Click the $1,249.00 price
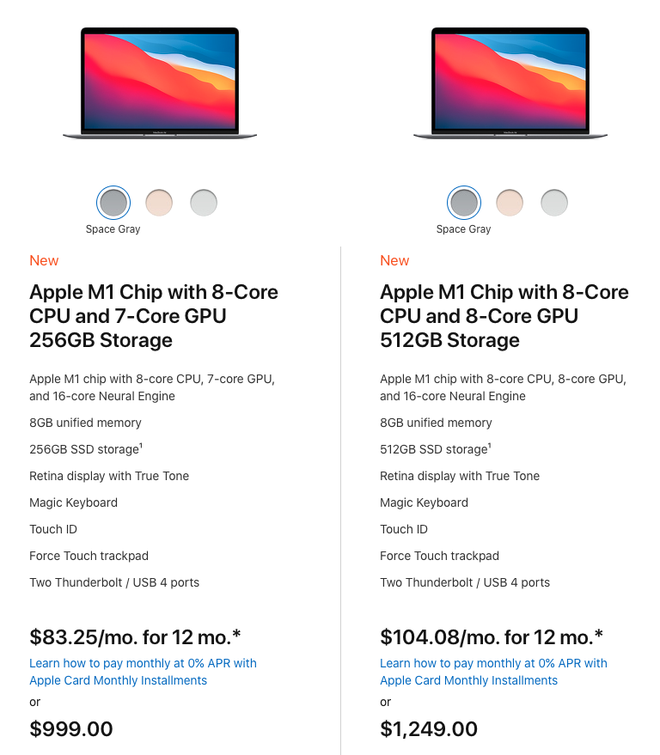The image size is (660, 755). [429, 729]
